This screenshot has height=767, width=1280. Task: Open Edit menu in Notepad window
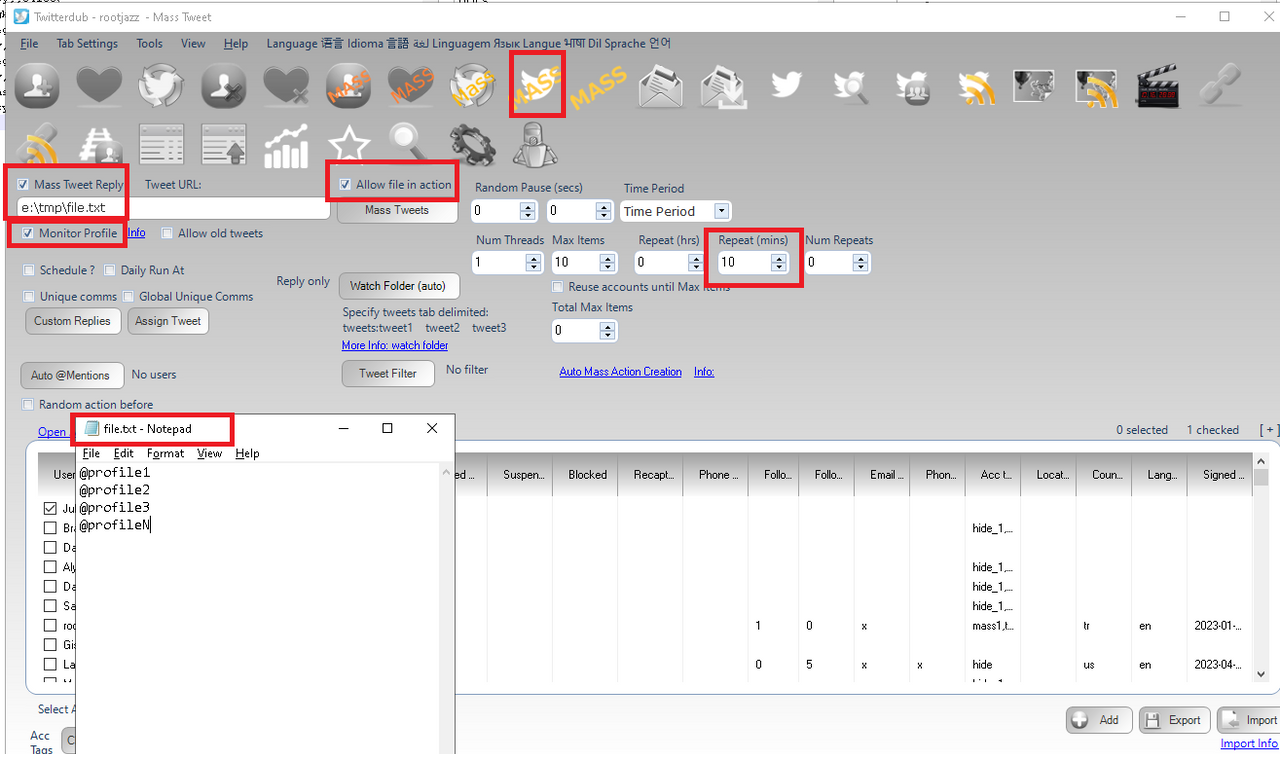tap(123, 453)
